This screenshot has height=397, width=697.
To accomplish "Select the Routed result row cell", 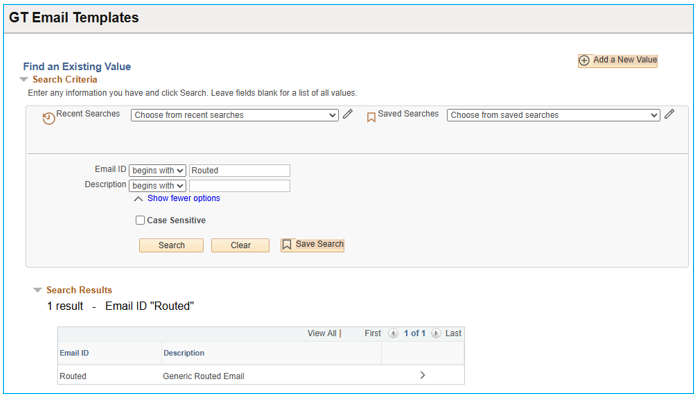I will [x=73, y=376].
